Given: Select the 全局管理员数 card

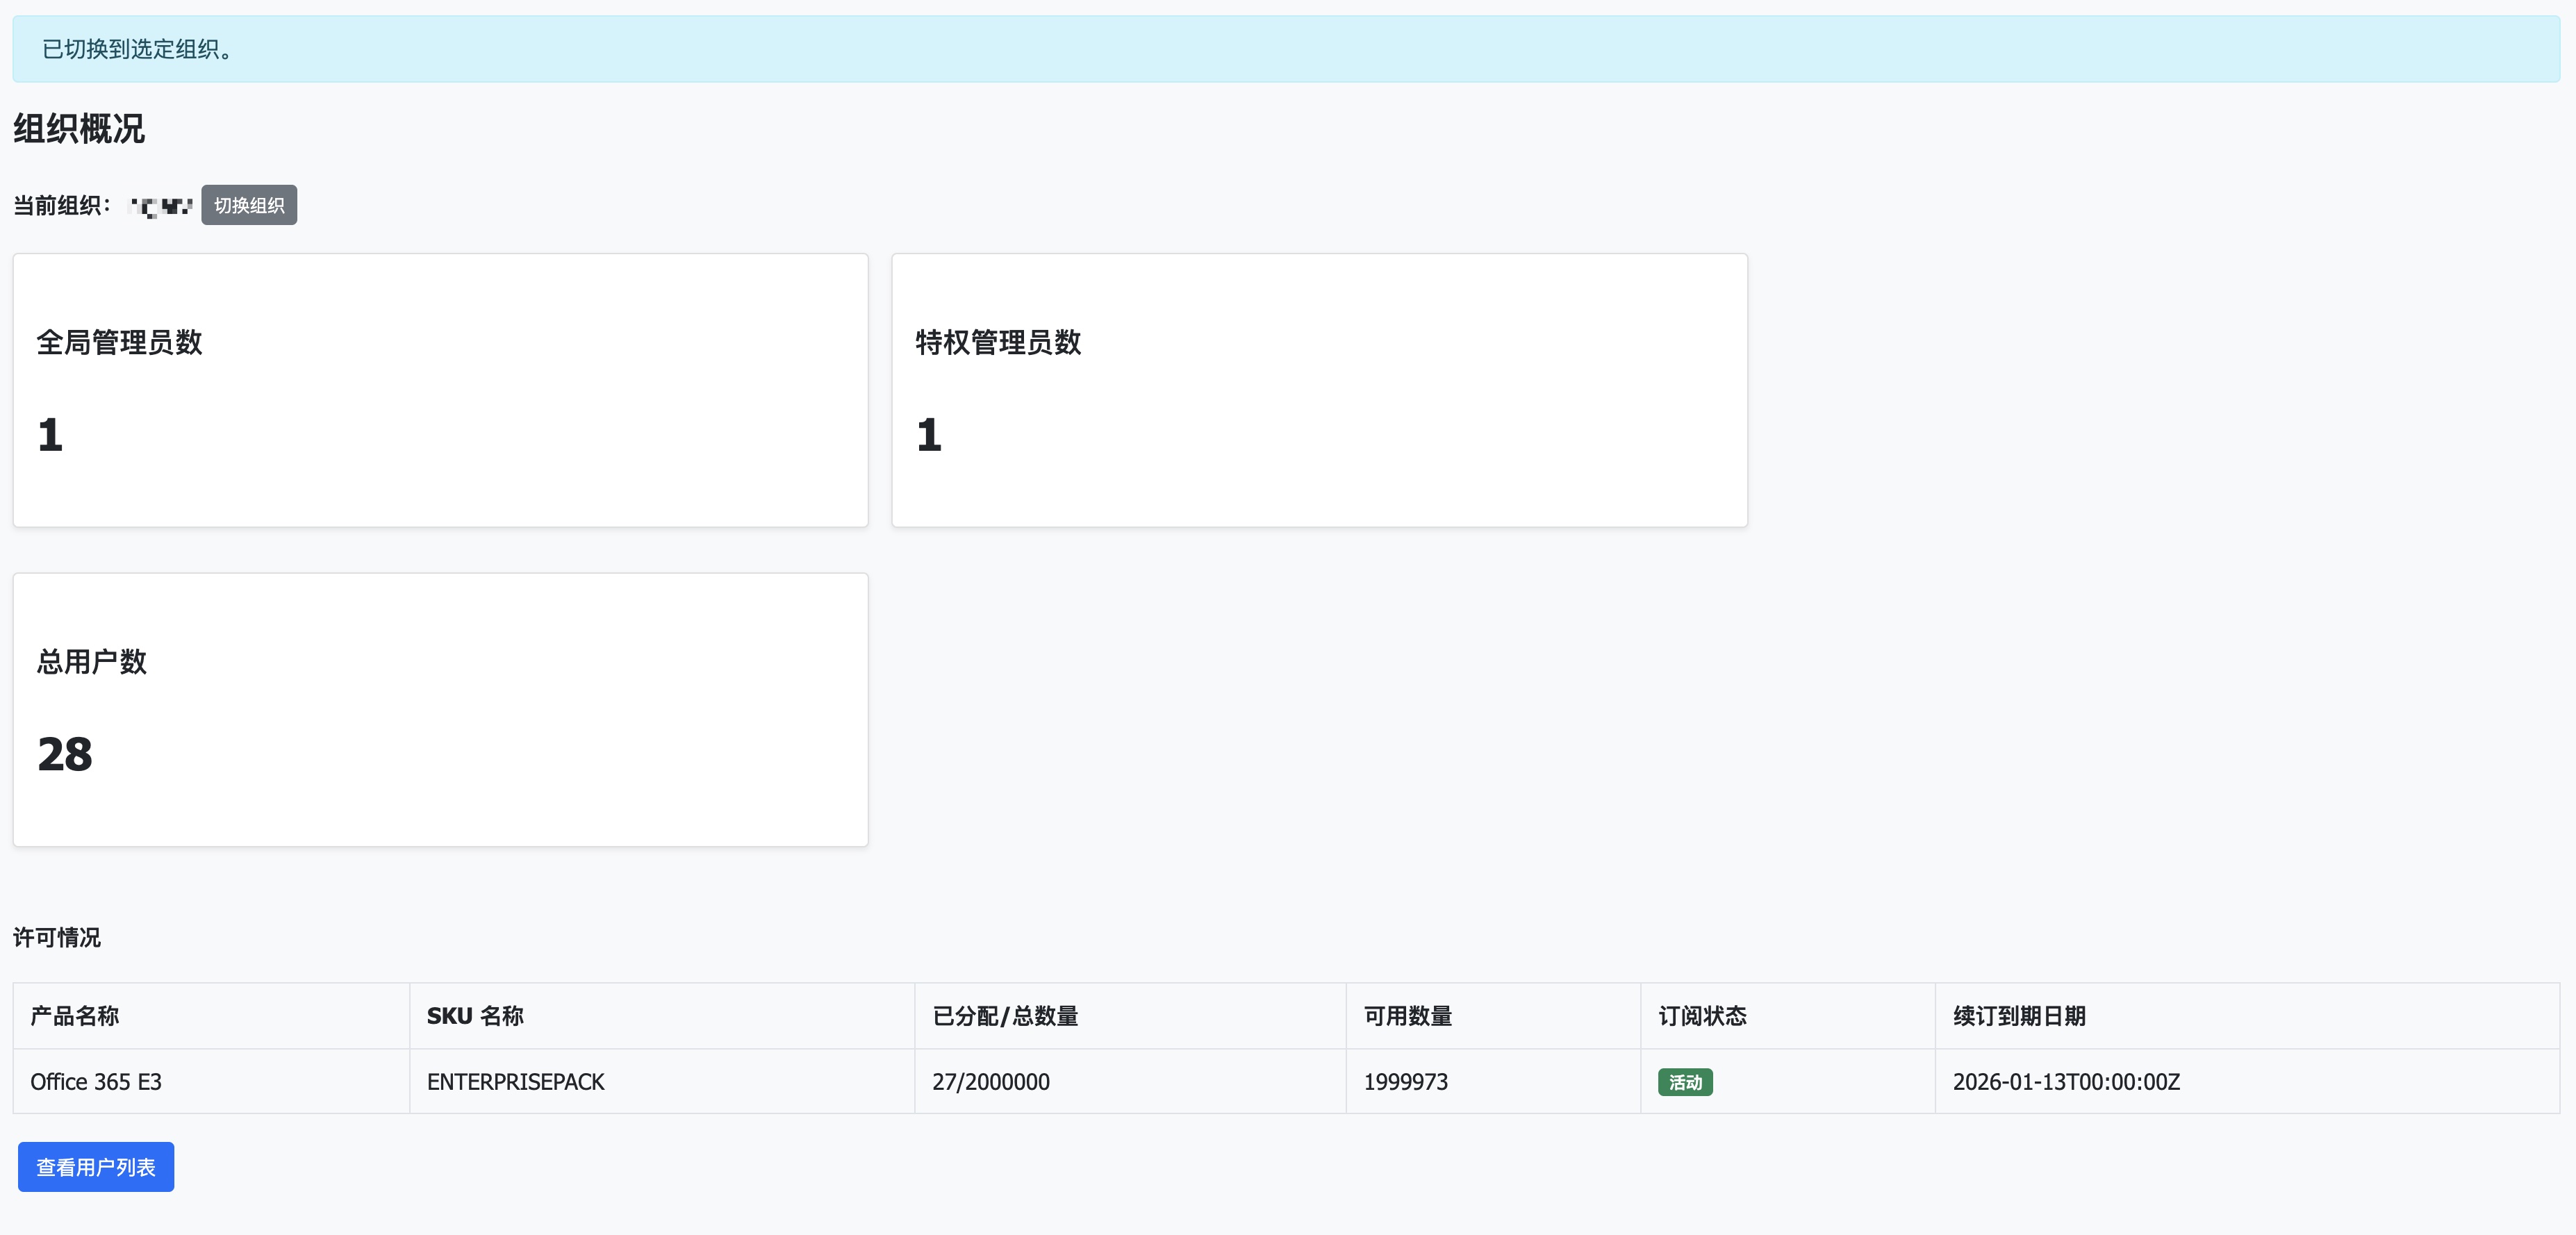Looking at the screenshot, I should click(440, 390).
